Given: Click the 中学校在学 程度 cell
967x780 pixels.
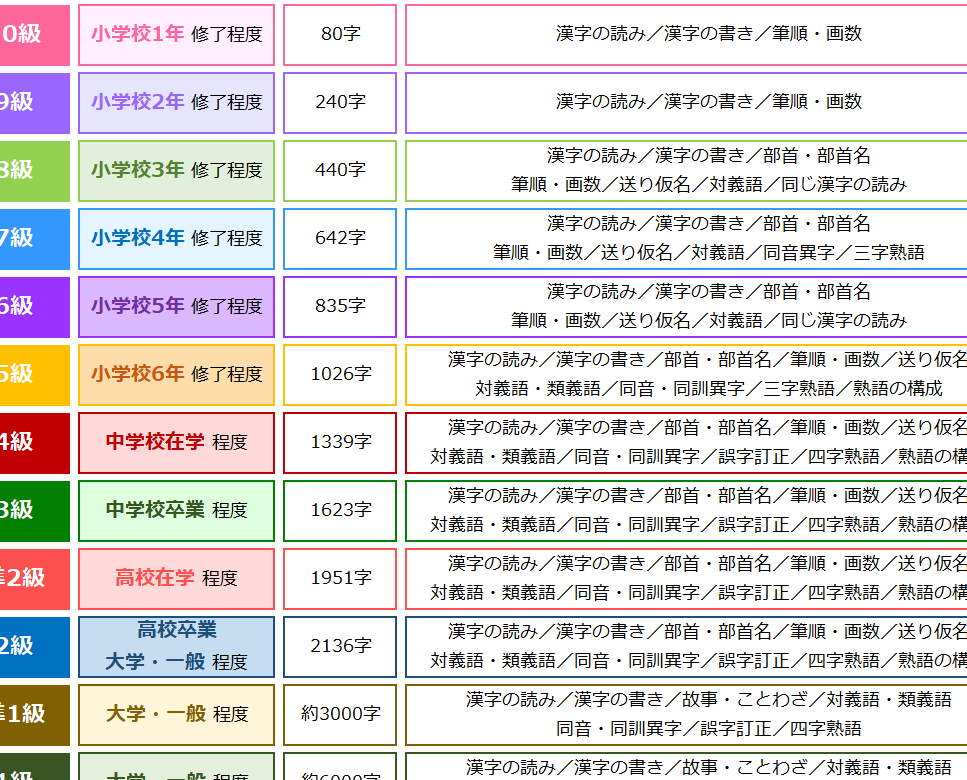Looking at the screenshot, I should [176, 442].
